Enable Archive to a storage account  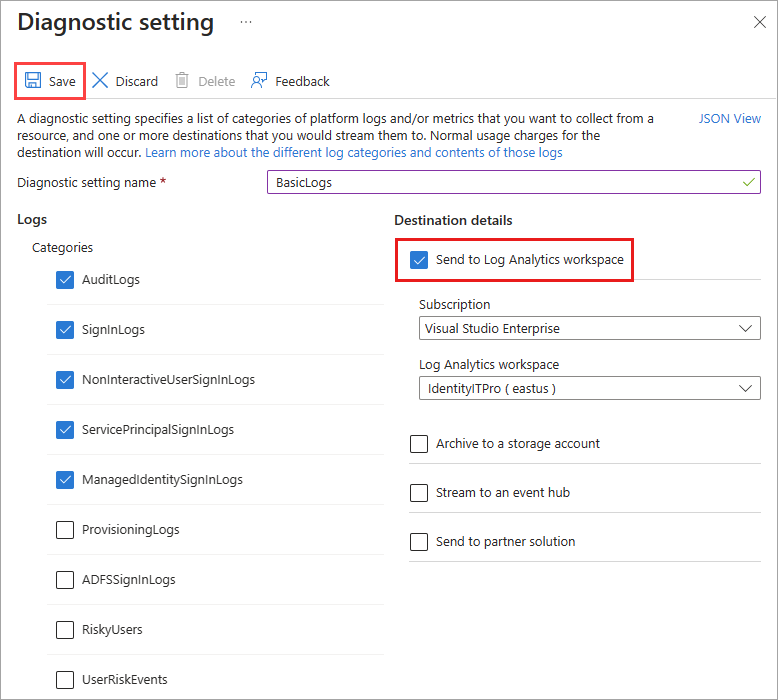tap(420, 444)
